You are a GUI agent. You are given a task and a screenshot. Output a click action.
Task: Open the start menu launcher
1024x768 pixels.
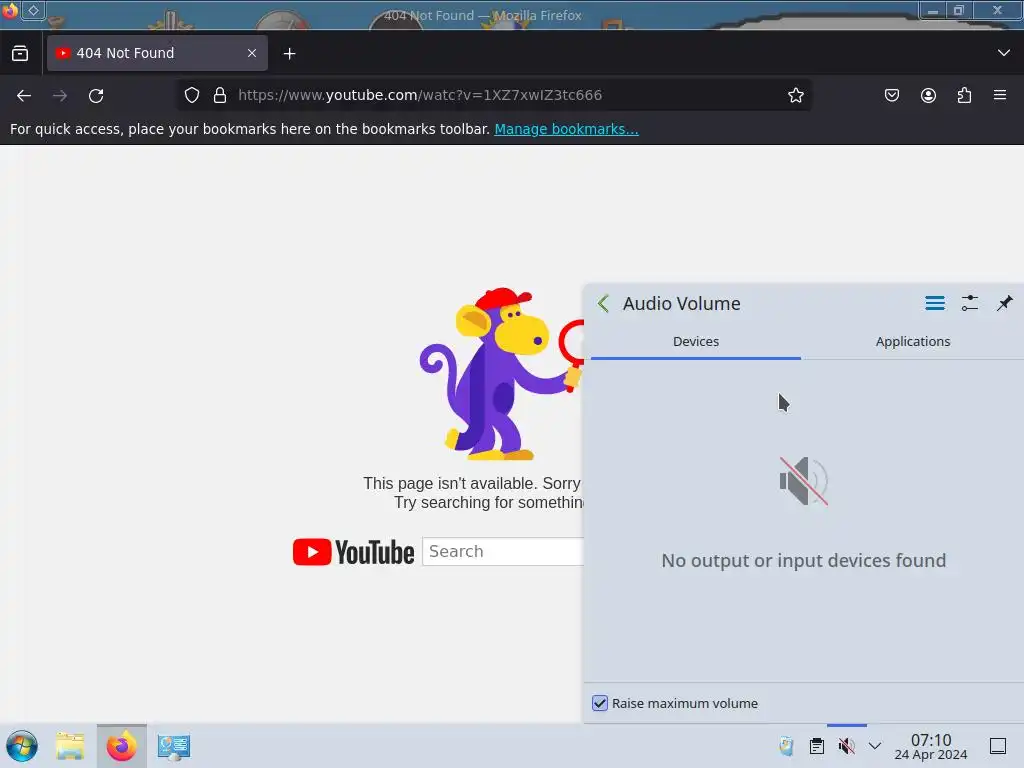click(22, 746)
